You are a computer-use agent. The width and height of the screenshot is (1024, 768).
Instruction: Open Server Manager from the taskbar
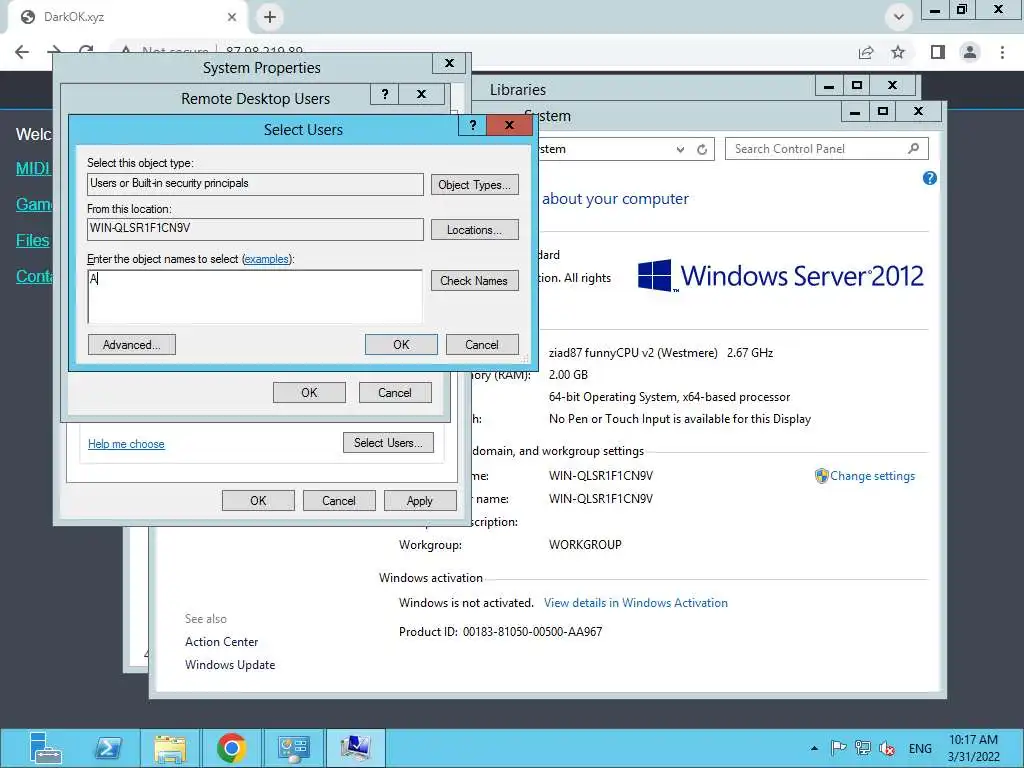coord(45,748)
